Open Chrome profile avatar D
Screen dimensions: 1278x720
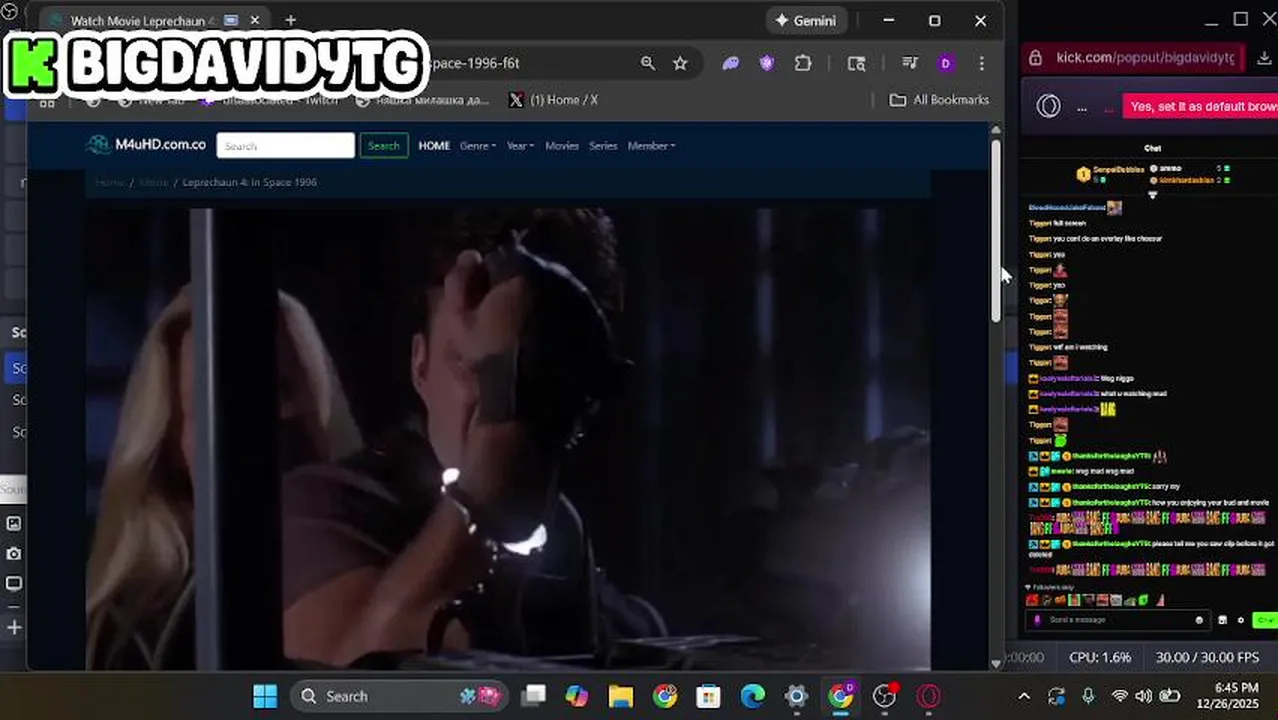(946, 63)
